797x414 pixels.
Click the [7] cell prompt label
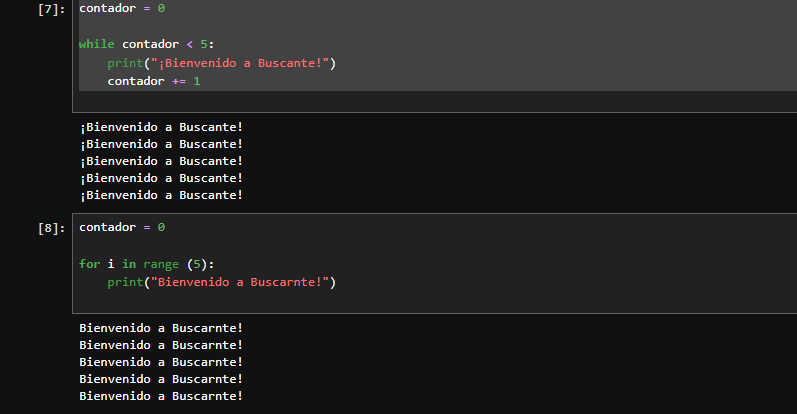tap(51, 9)
